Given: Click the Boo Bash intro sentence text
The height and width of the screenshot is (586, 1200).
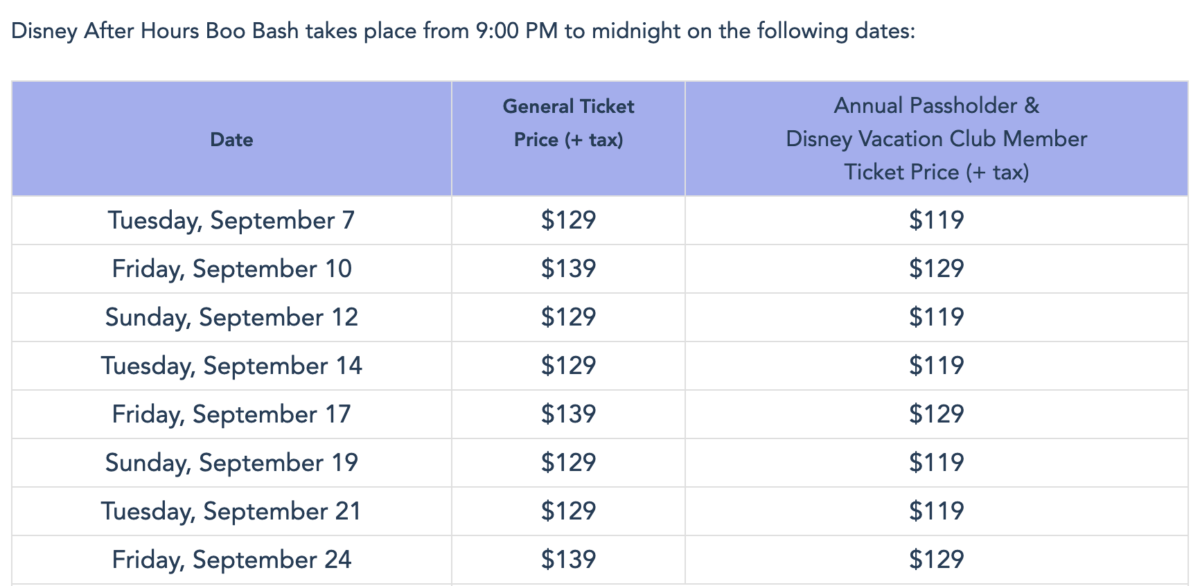Looking at the screenshot, I should tap(462, 31).
